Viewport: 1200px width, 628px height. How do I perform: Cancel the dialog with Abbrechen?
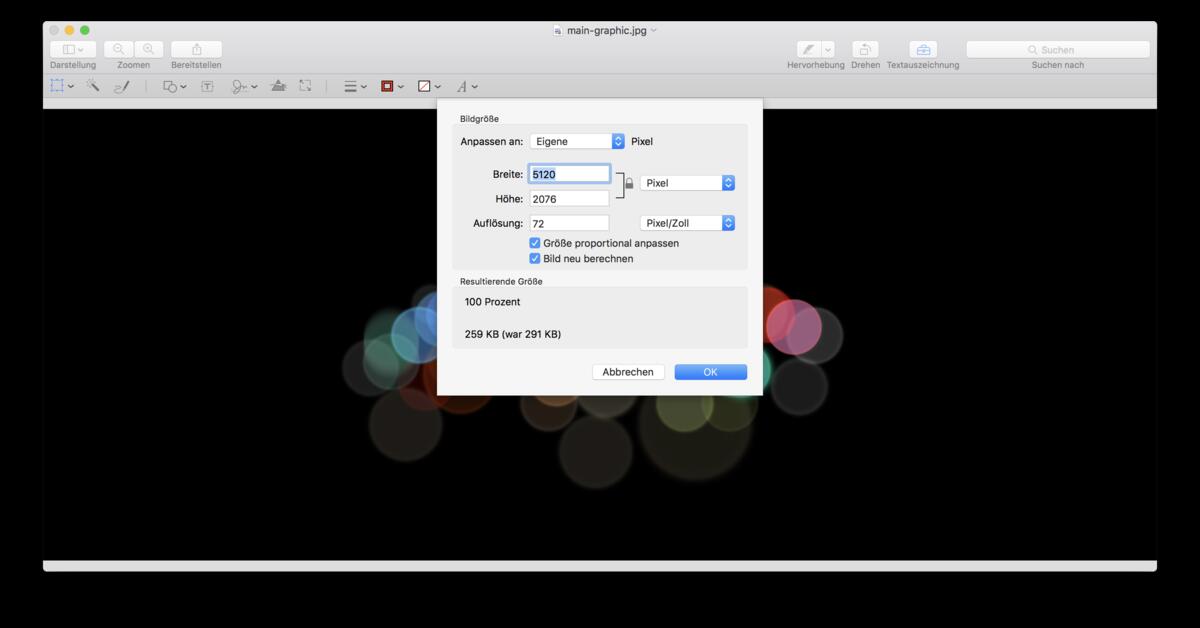click(x=628, y=371)
